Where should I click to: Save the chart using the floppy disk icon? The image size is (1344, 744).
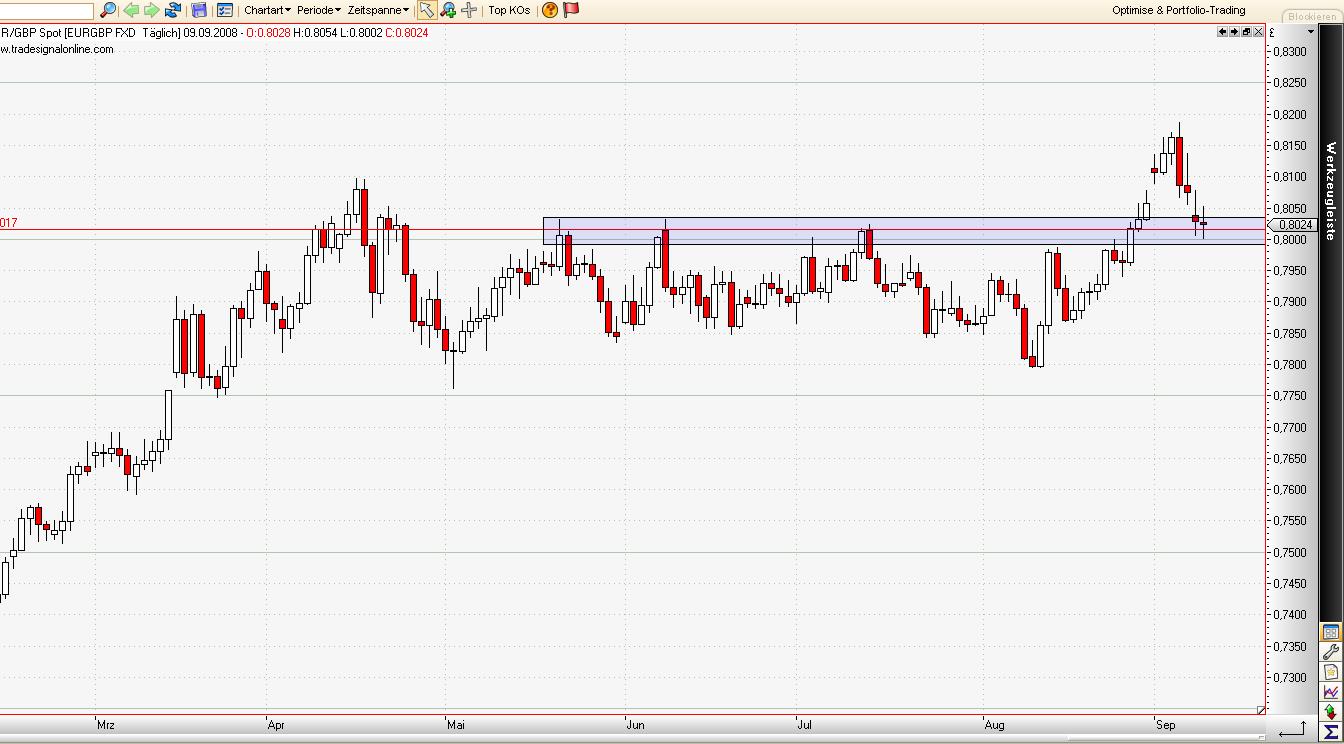click(199, 10)
